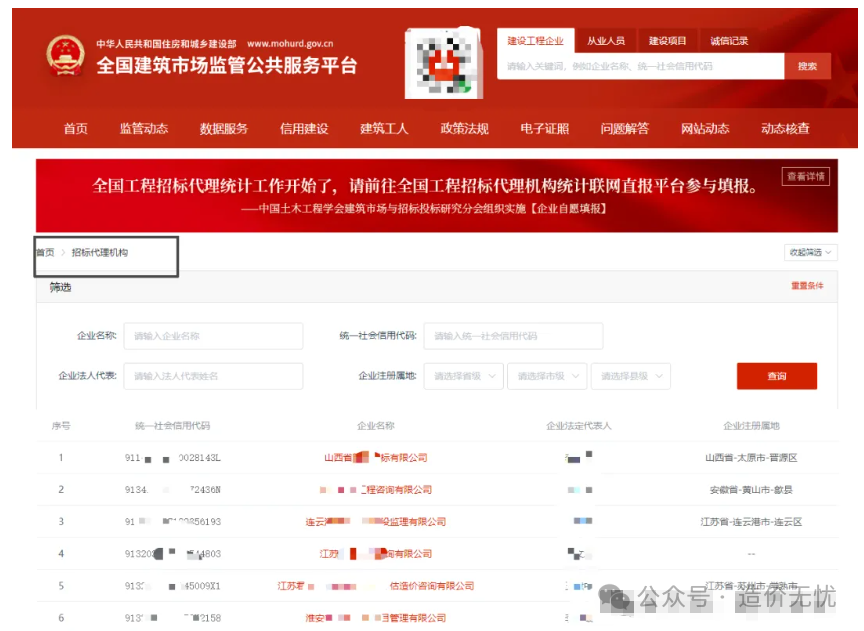
Task: Select the 建设项目 search tab
Action: tap(667, 41)
